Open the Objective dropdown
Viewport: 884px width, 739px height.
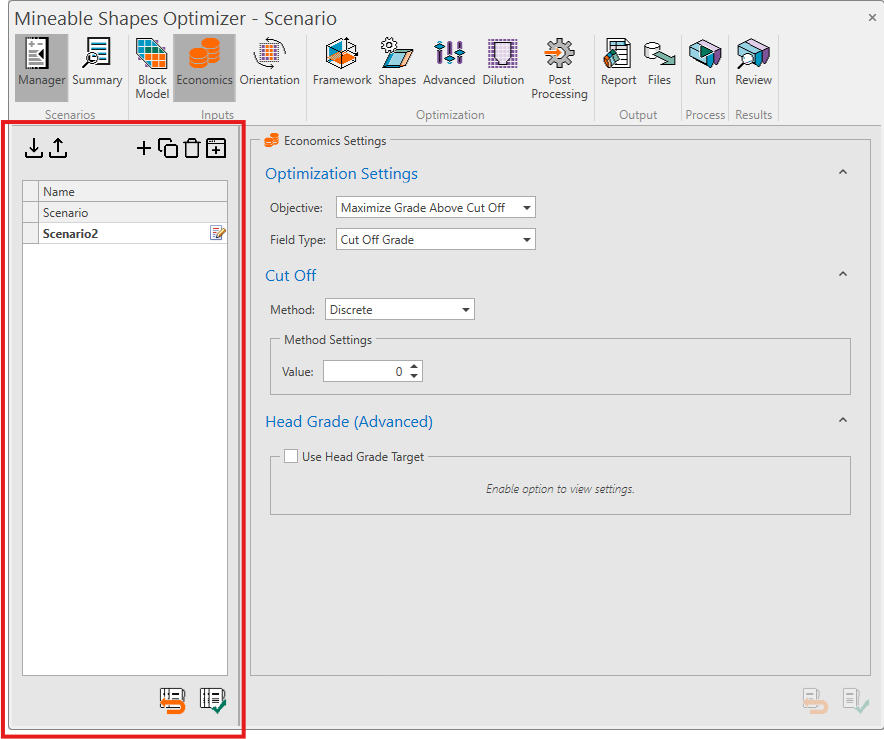coord(436,208)
